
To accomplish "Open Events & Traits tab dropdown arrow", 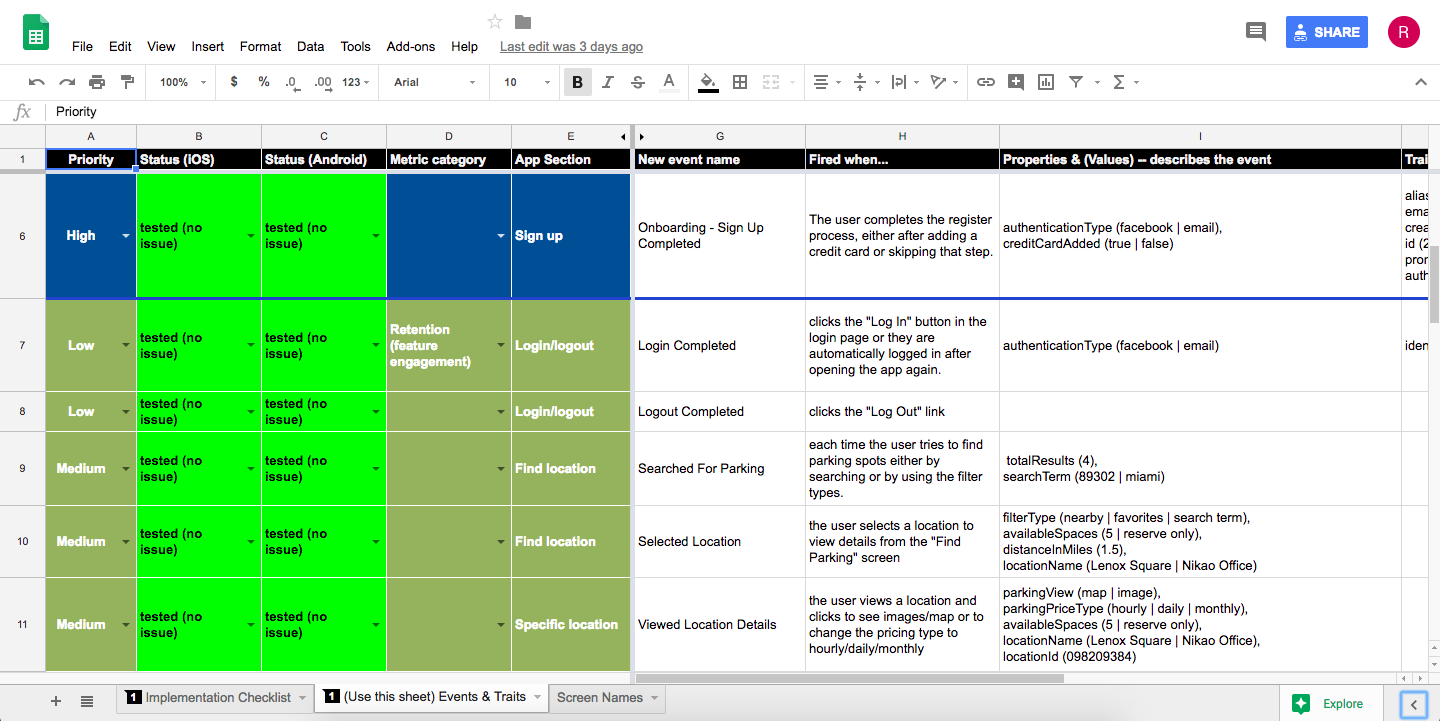I will coord(537,698).
